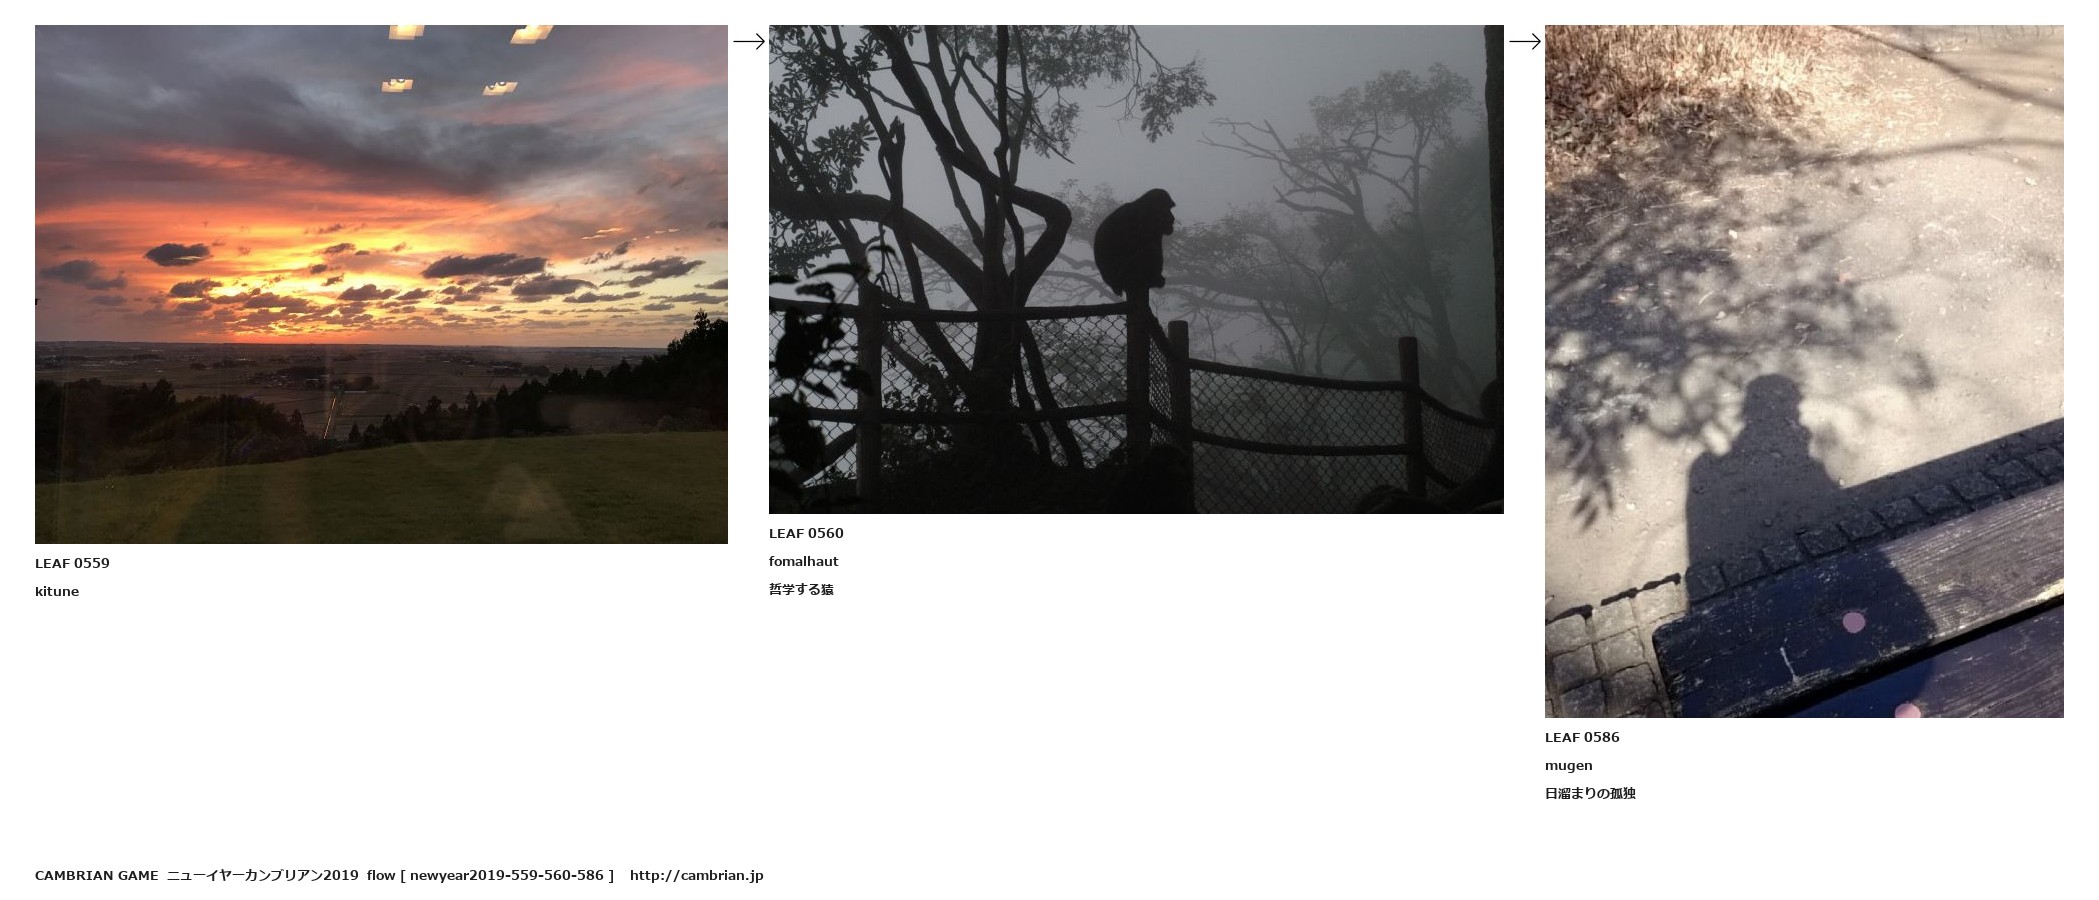Screen dimensions: 2099x900
Task: Open the monkey silhouette photo
Action: coord(1136,269)
